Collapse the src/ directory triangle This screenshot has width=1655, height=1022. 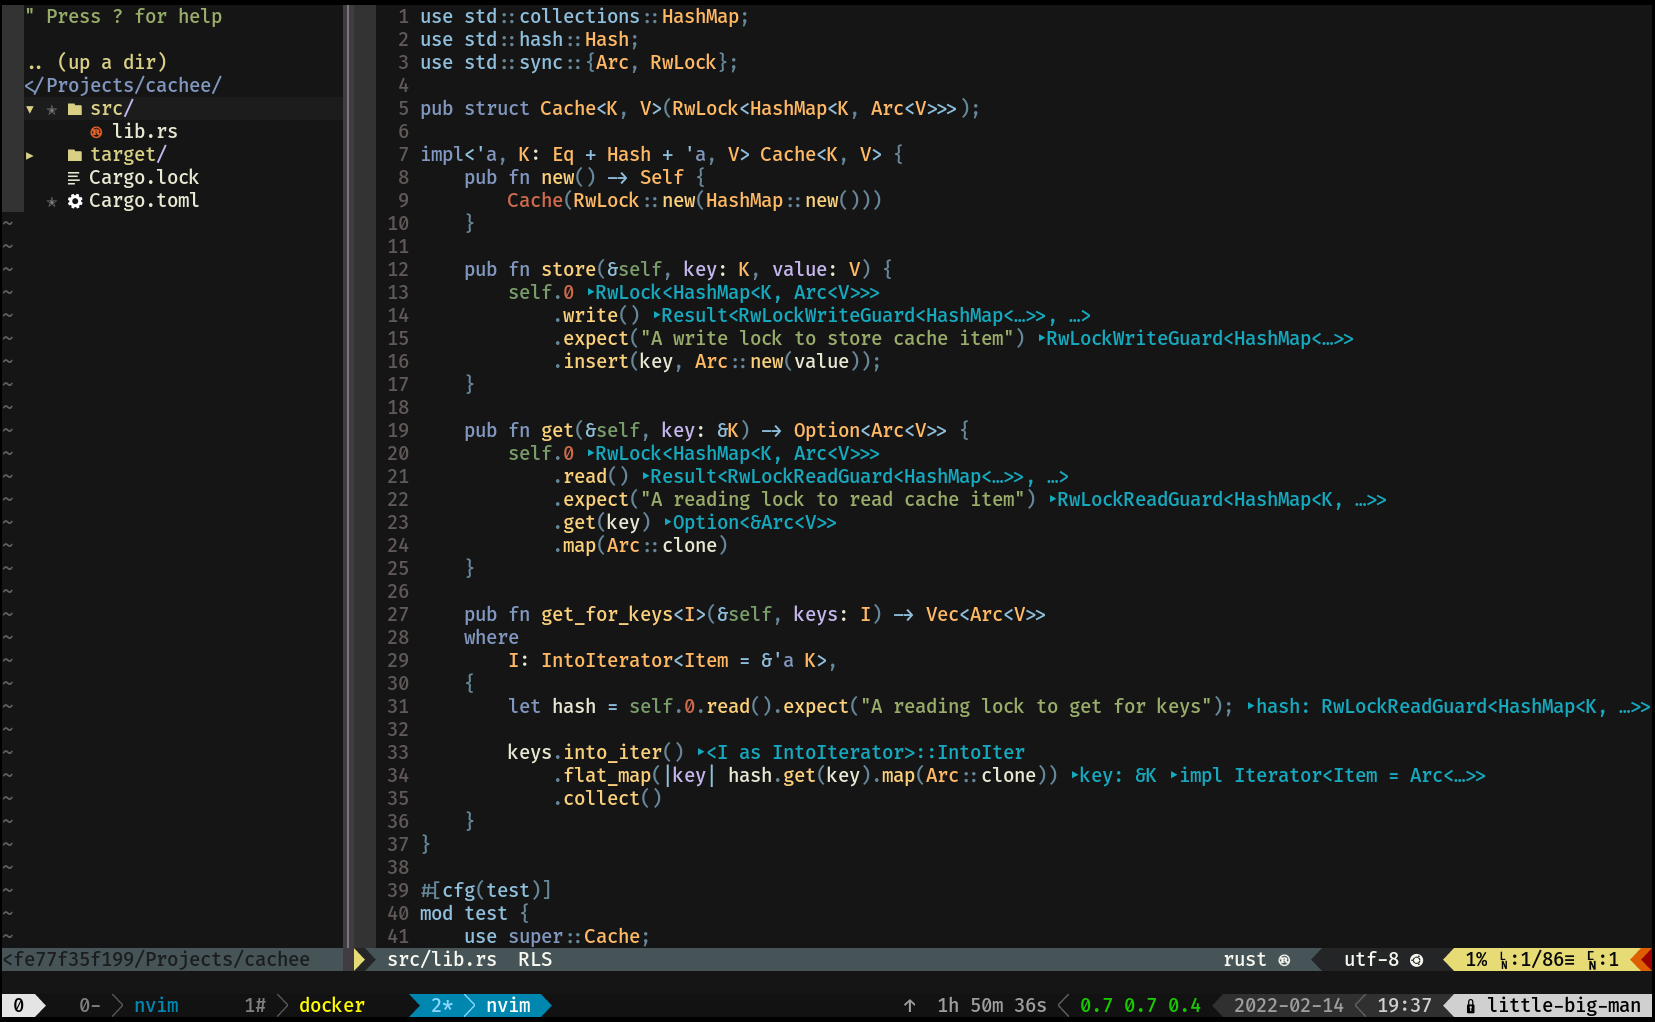click(29, 109)
